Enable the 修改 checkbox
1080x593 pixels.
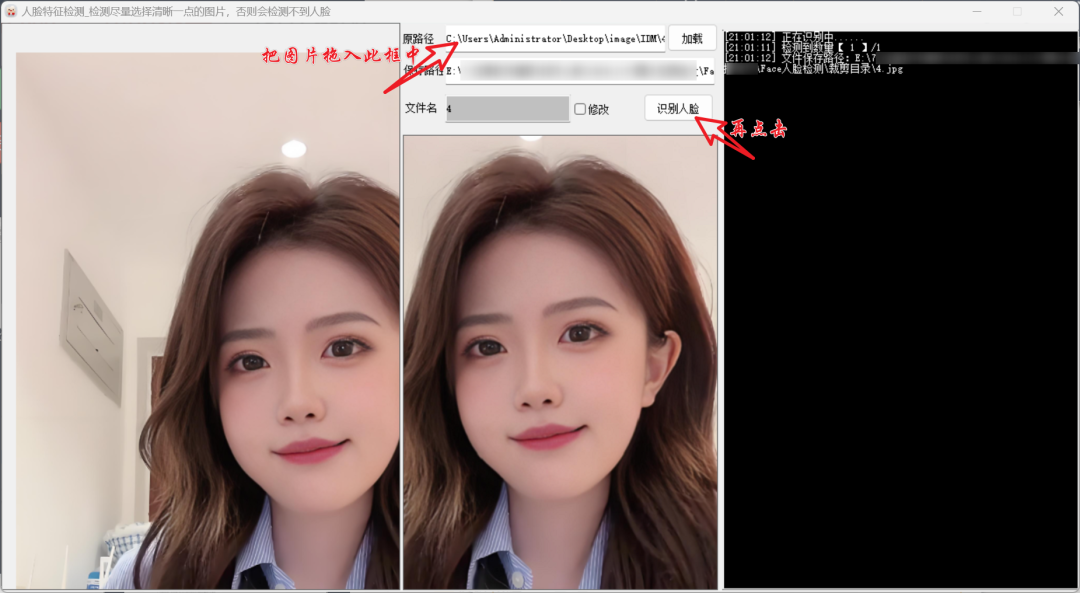click(x=580, y=109)
